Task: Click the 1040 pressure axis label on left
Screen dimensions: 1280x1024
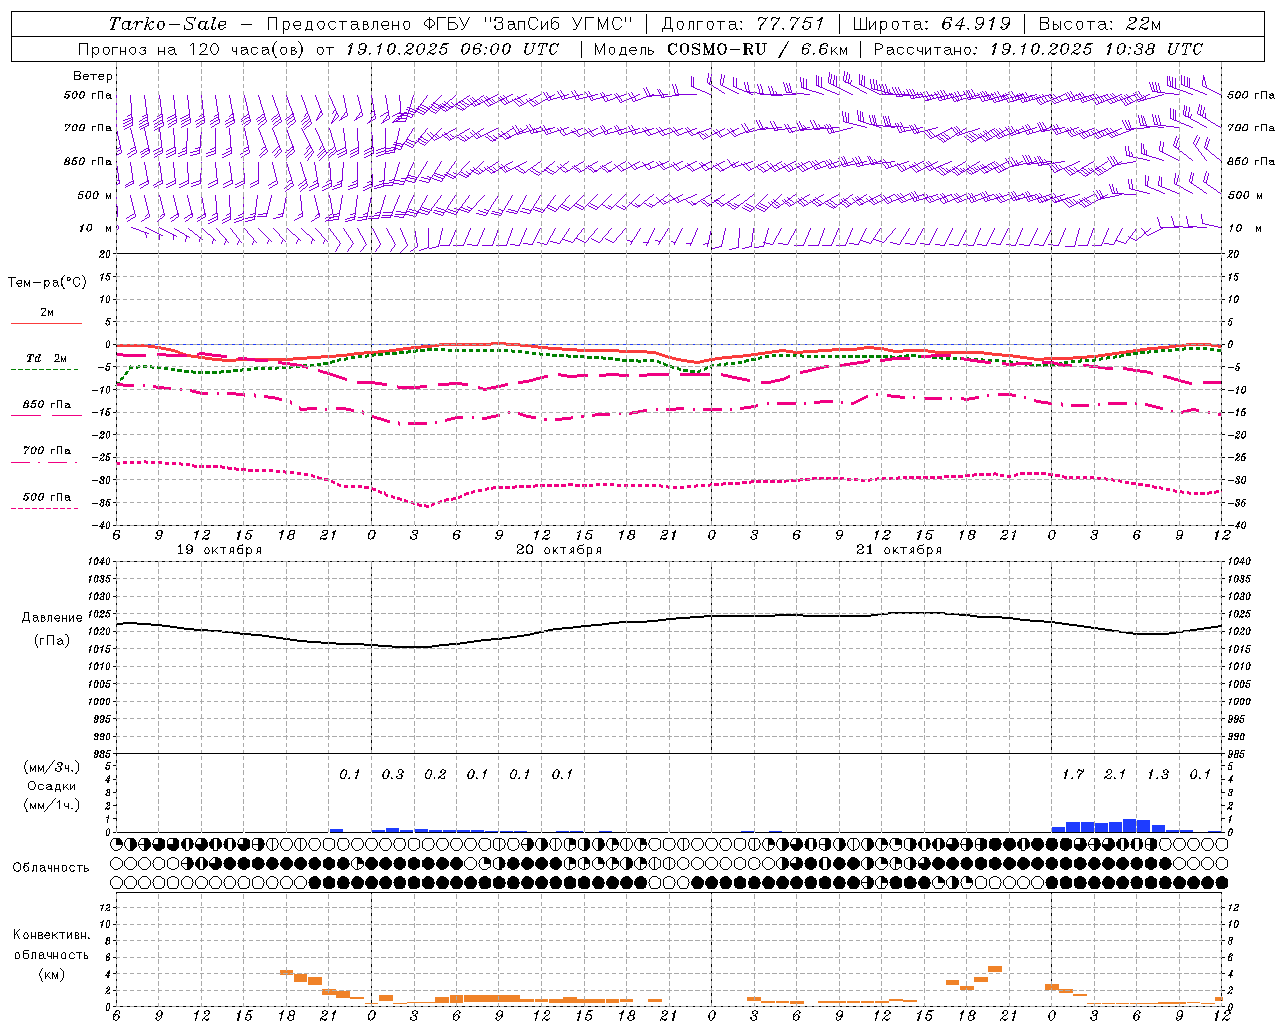Action: pos(99,561)
